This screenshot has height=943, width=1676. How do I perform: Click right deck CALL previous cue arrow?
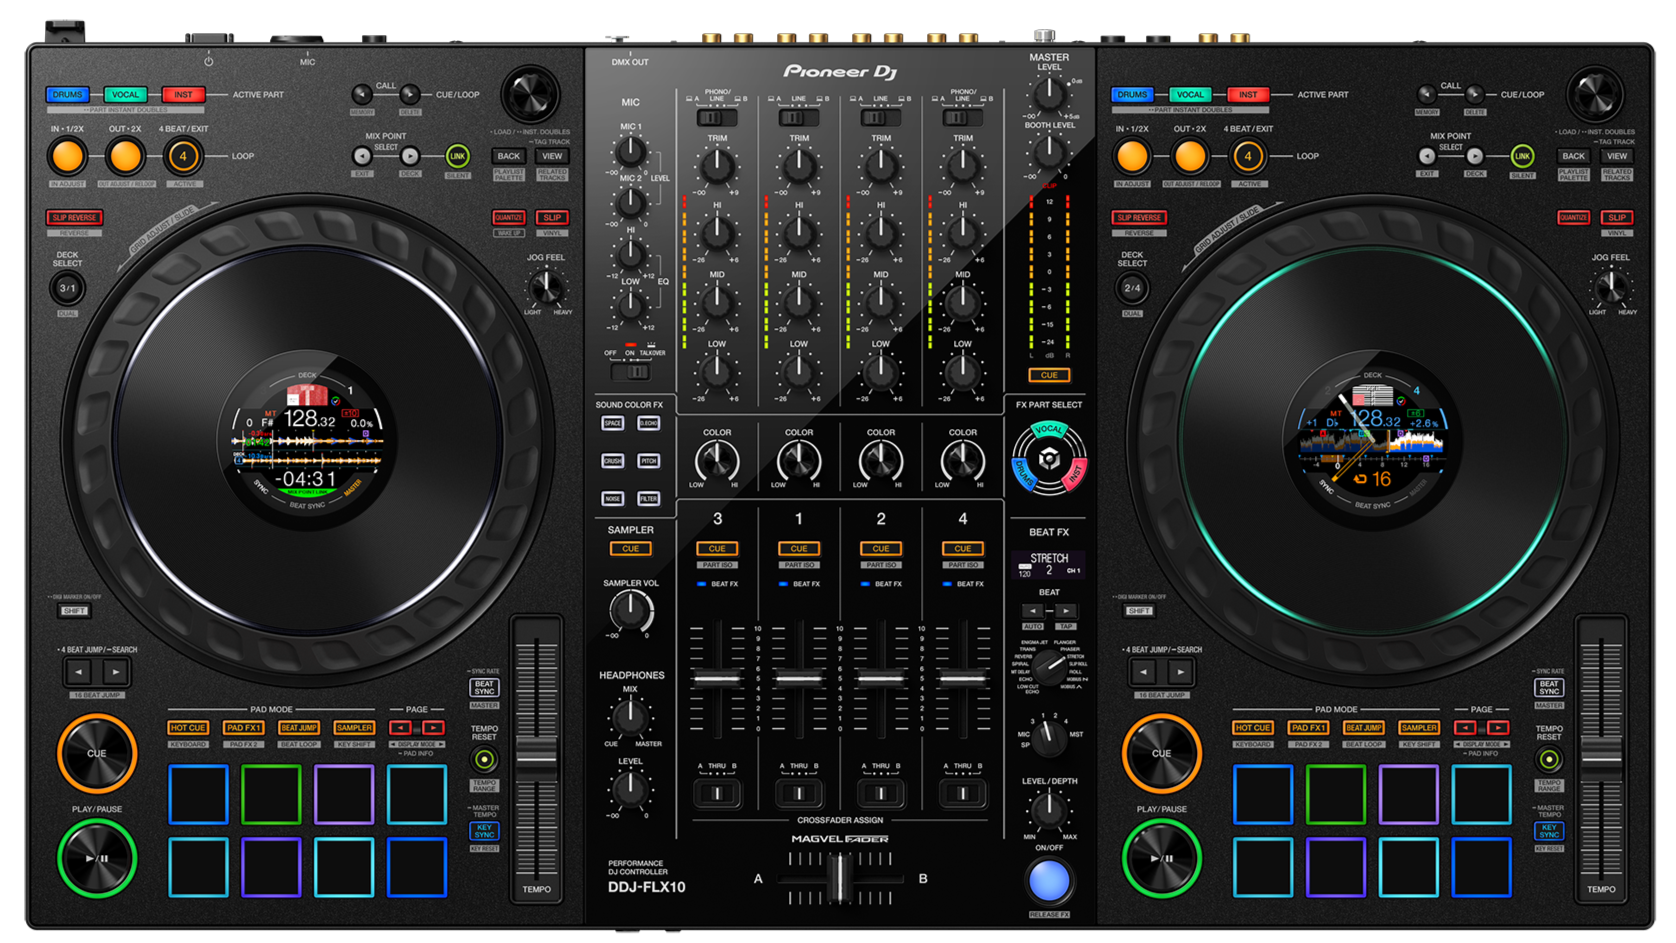click(x=1427, y=95)
